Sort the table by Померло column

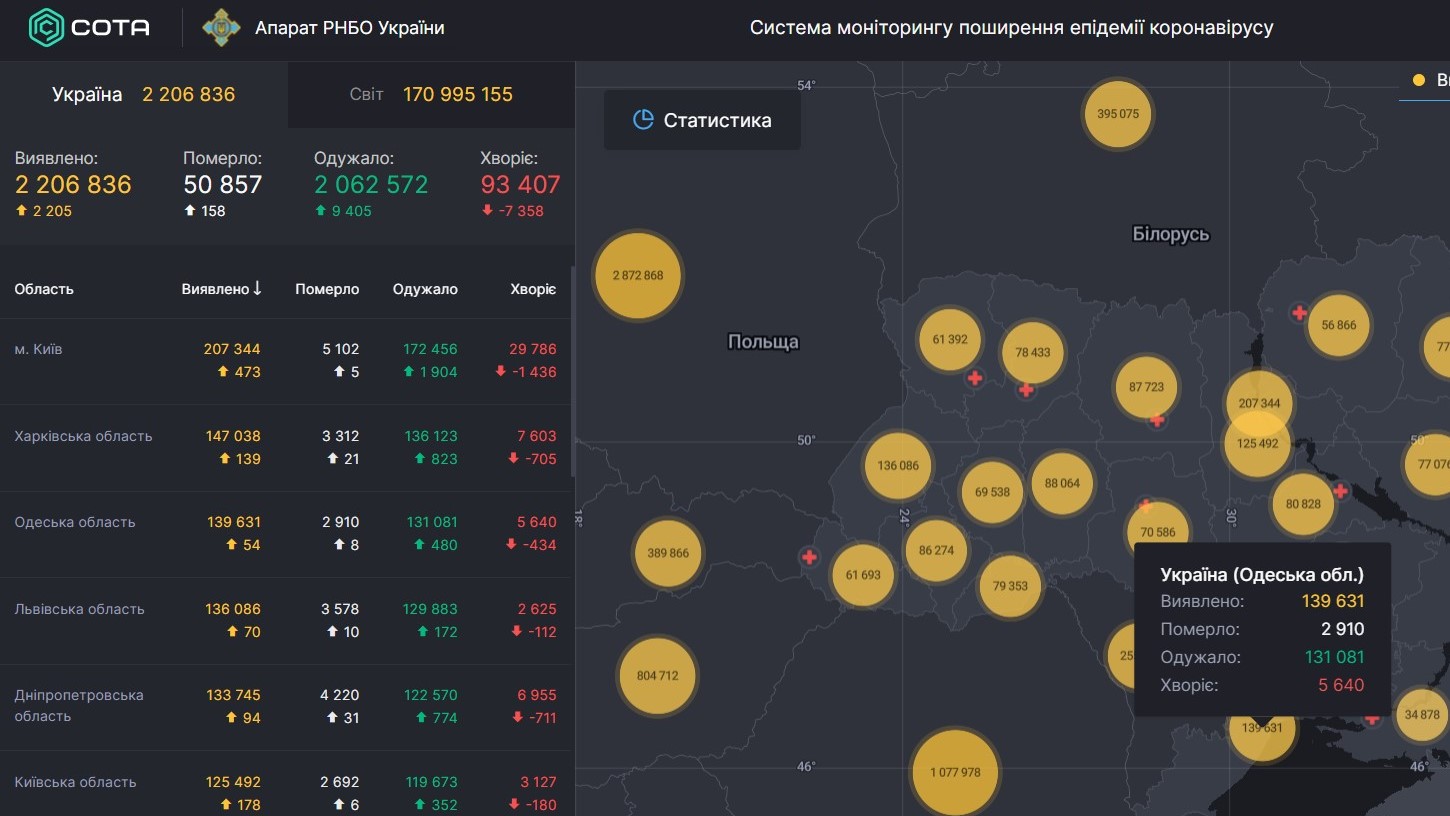point(327,289)
